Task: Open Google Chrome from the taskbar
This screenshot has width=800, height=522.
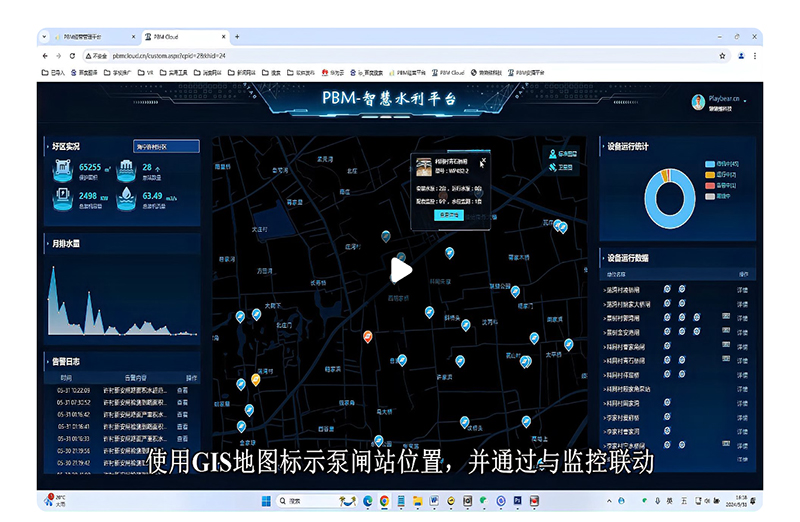Action: coord(384,501)
